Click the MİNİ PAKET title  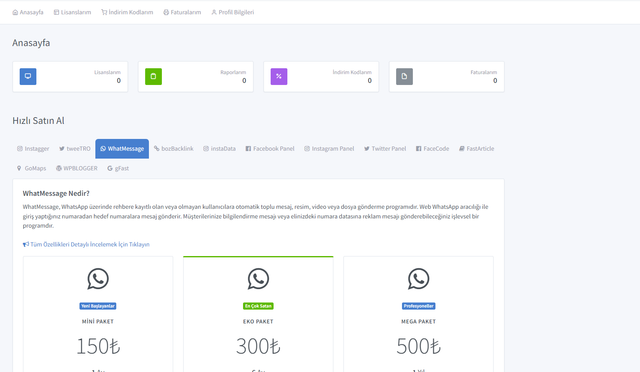click(98, 321)
